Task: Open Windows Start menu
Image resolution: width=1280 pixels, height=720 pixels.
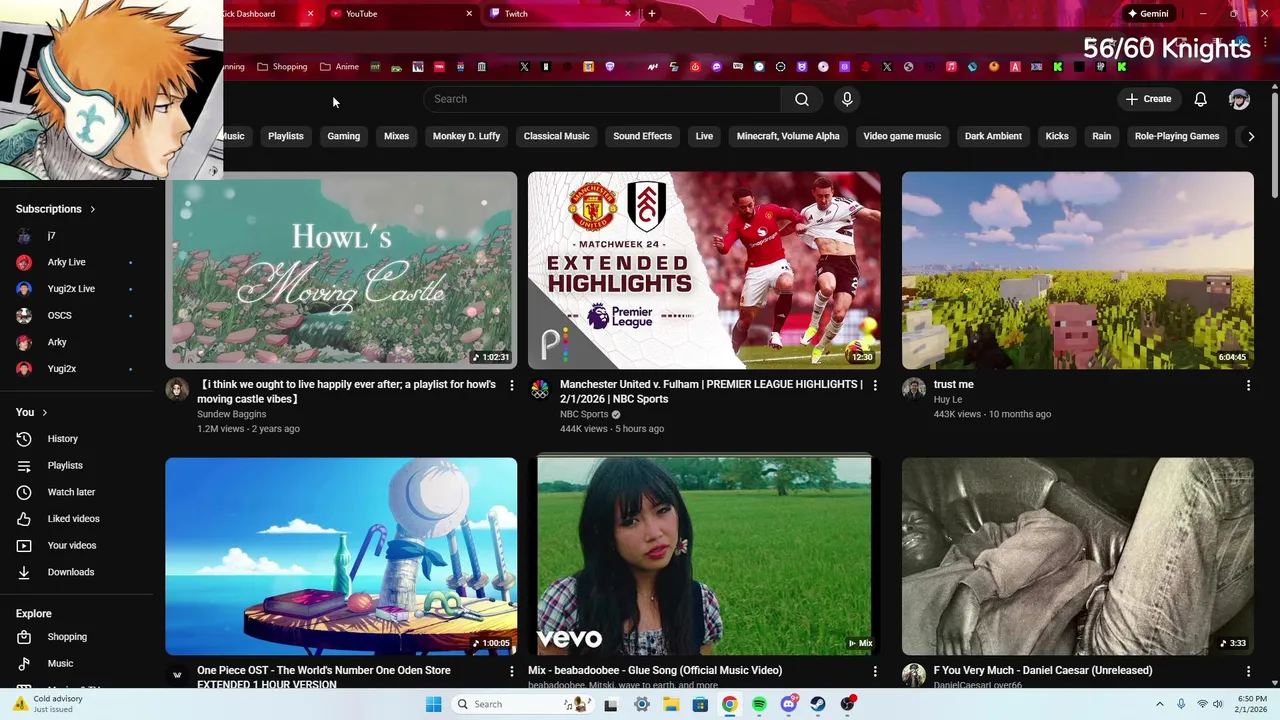Action: pyautogui.click(x=433, y=704)
